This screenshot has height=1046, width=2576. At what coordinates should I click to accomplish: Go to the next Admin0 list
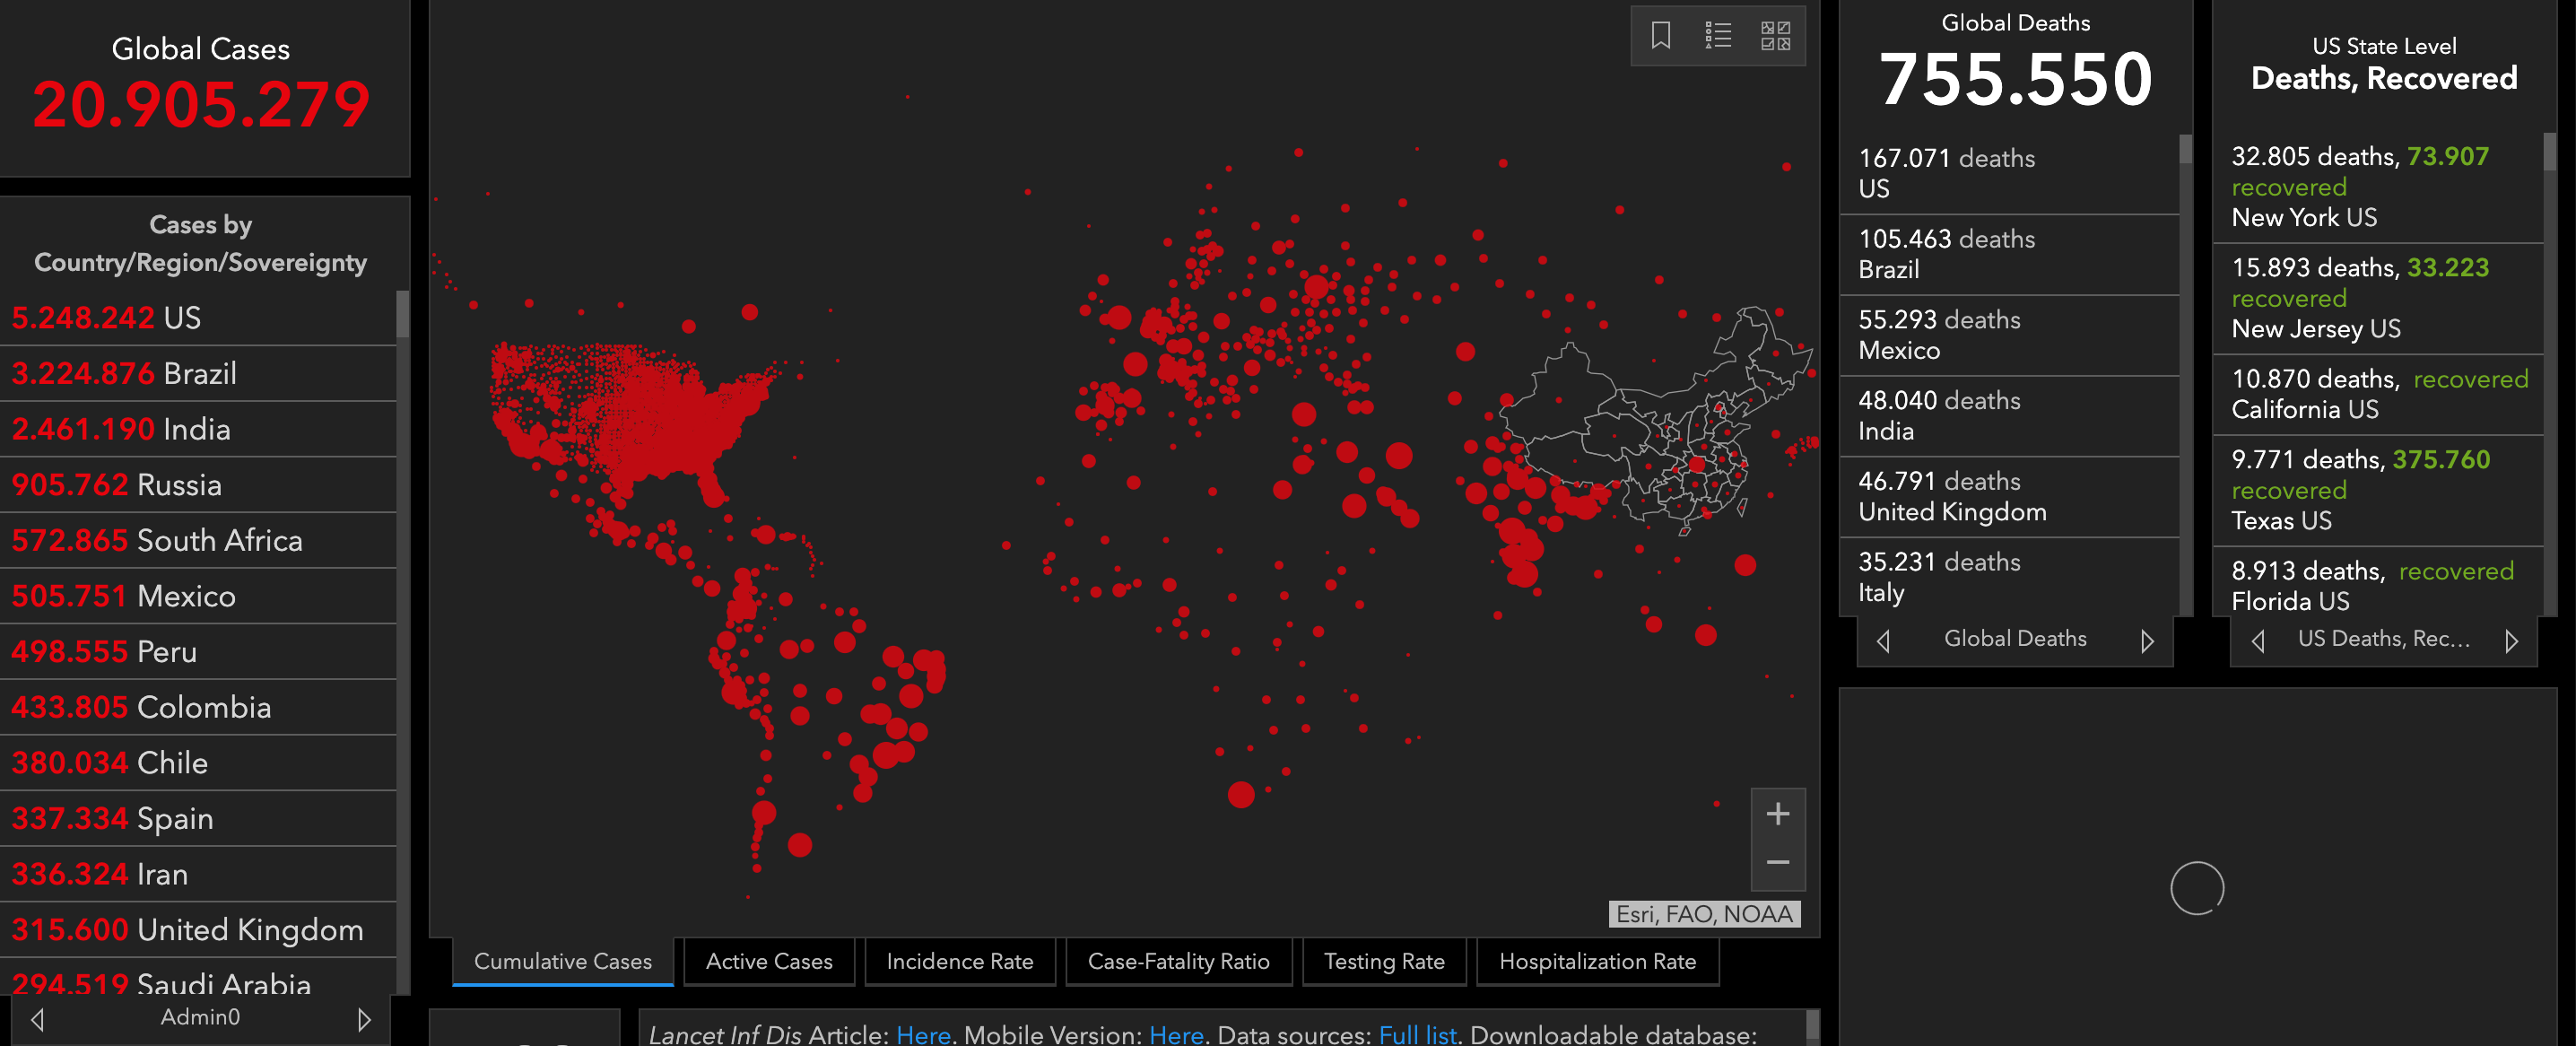364,1019
